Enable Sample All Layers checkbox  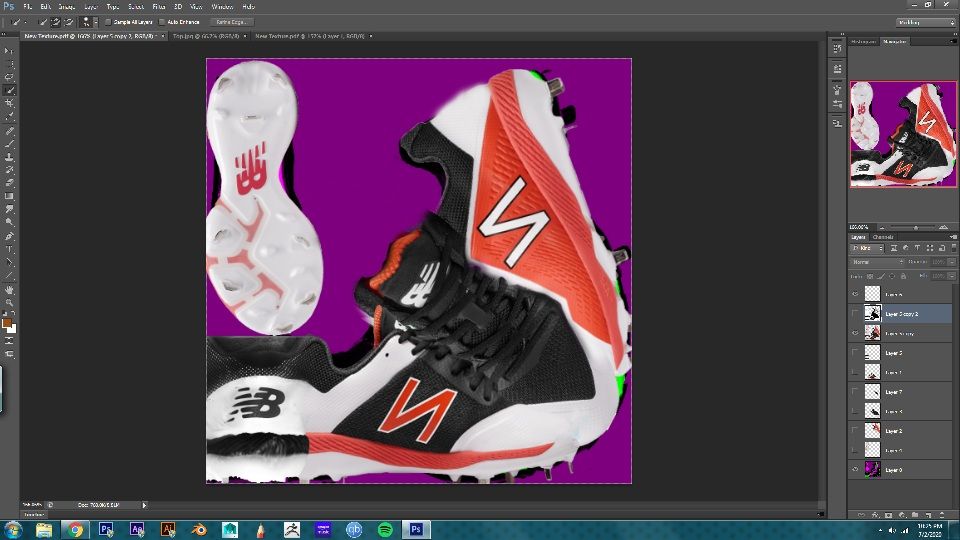pyautogui.click(x=108, y=22)
